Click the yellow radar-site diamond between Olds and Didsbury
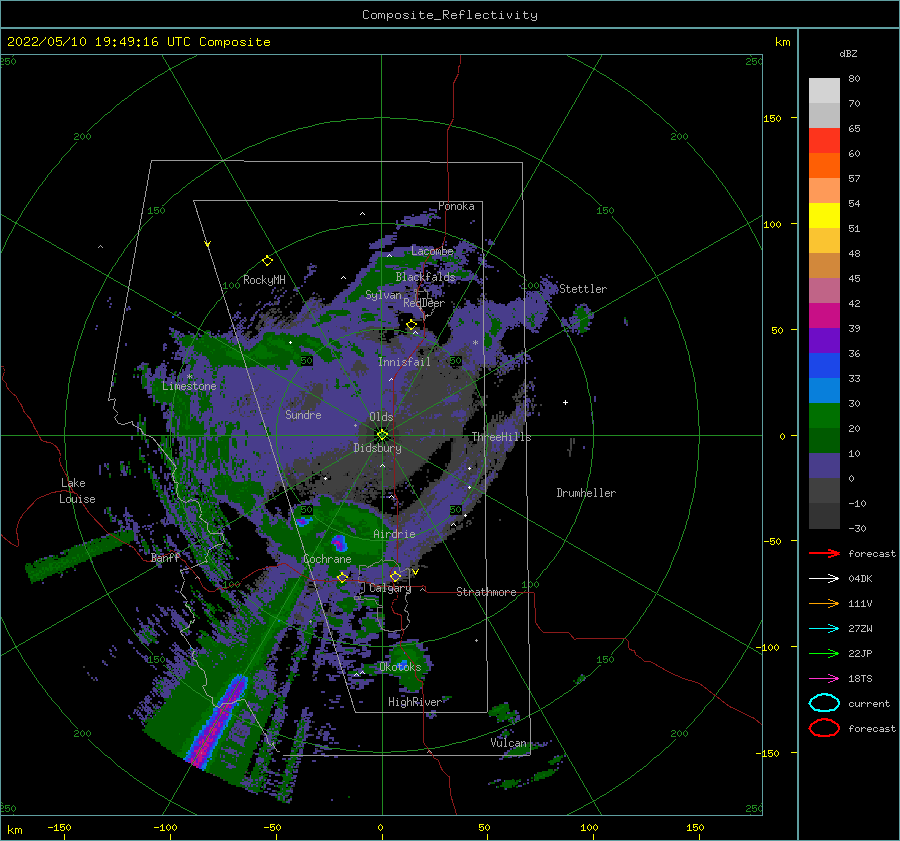The height and width of the screenshot is (841, 900). 382,435
